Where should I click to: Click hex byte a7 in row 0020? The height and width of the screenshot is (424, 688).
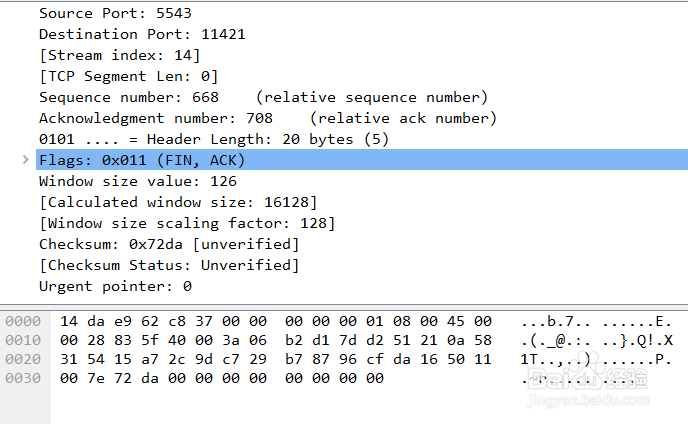(150, 359)
